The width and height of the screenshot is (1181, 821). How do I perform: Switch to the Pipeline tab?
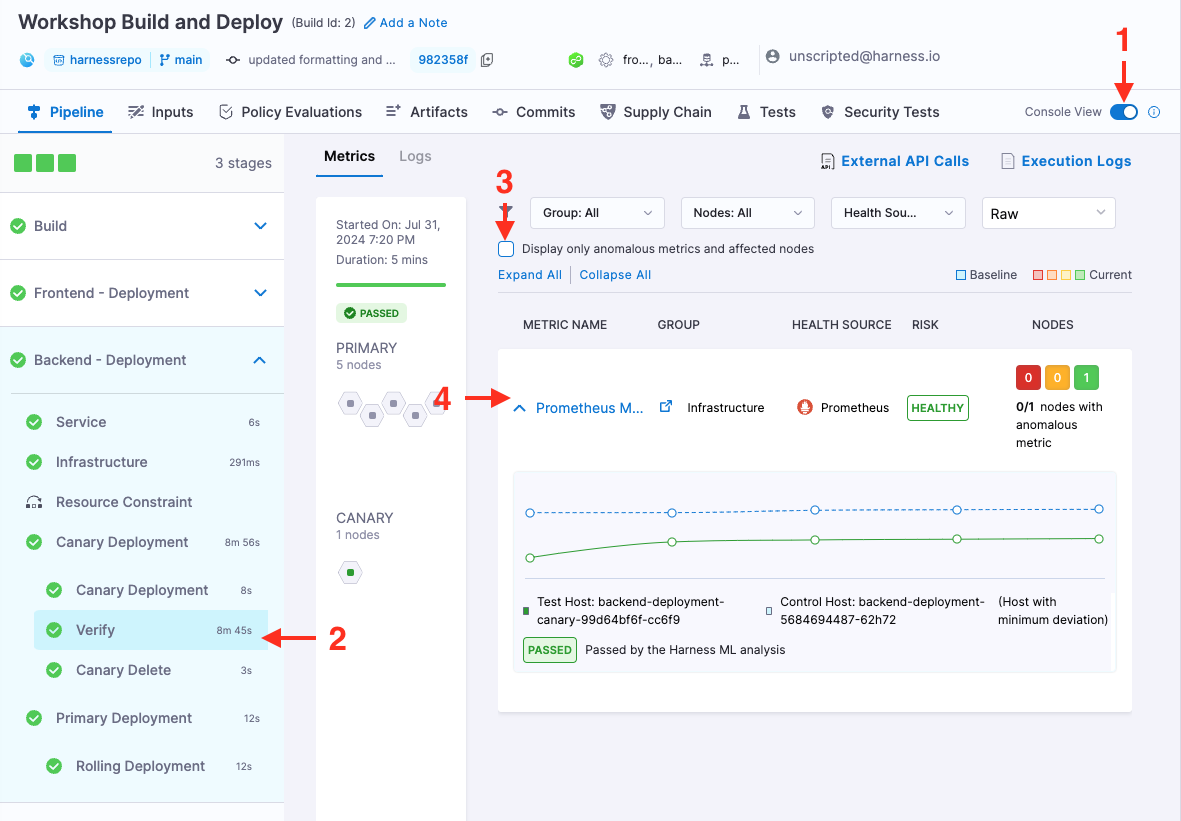click(65, 112)
